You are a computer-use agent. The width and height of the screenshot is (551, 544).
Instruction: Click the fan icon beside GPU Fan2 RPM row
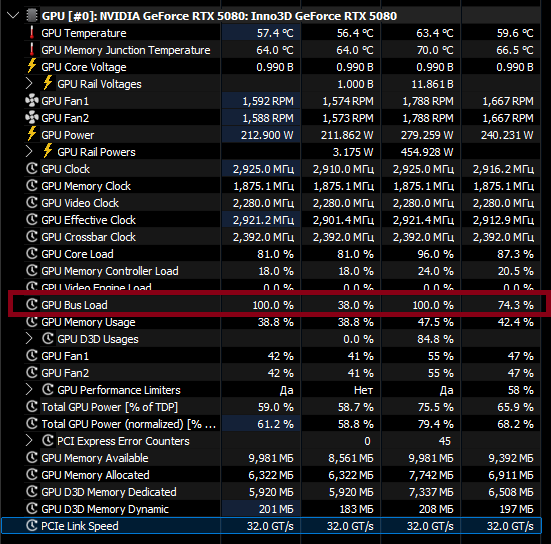click(32, 117)
